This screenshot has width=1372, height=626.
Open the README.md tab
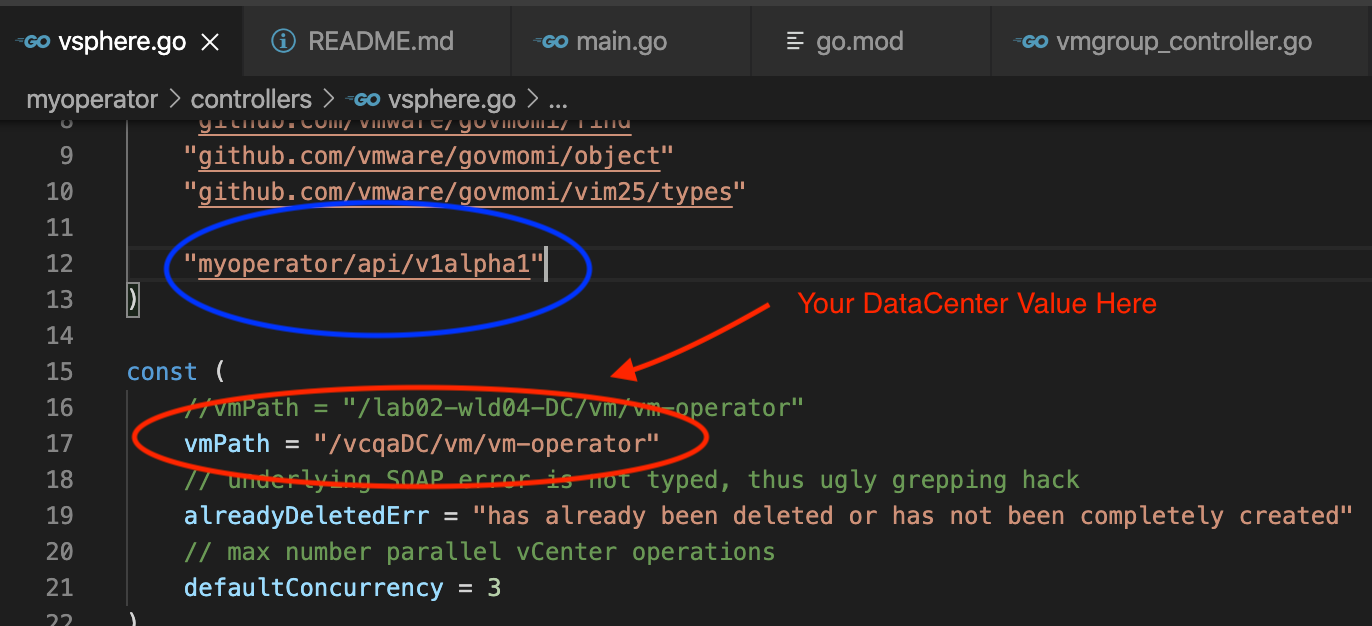click(375, 41)
